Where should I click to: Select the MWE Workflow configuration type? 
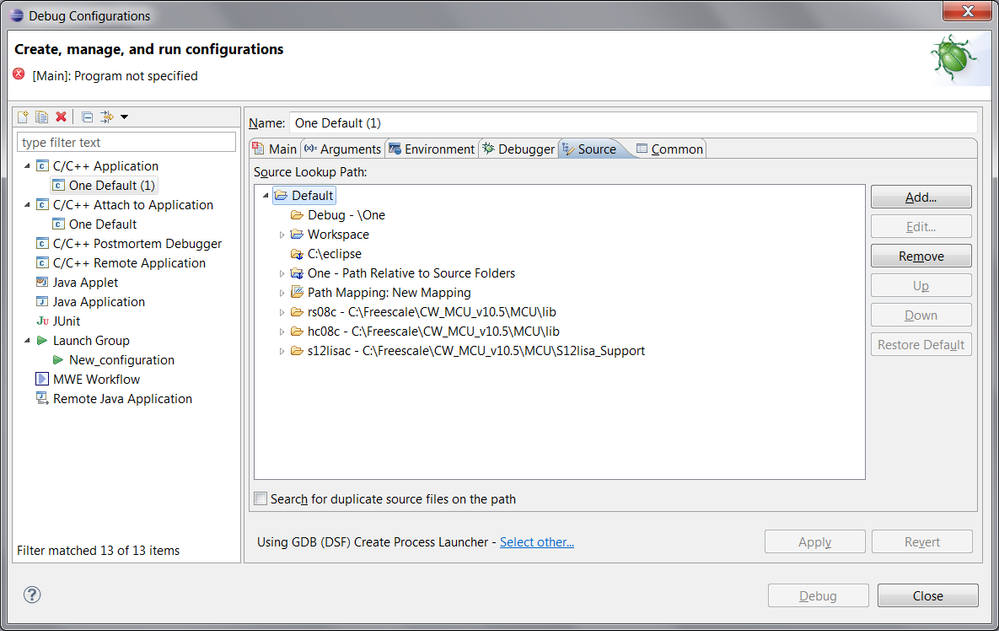pos(96,379)
